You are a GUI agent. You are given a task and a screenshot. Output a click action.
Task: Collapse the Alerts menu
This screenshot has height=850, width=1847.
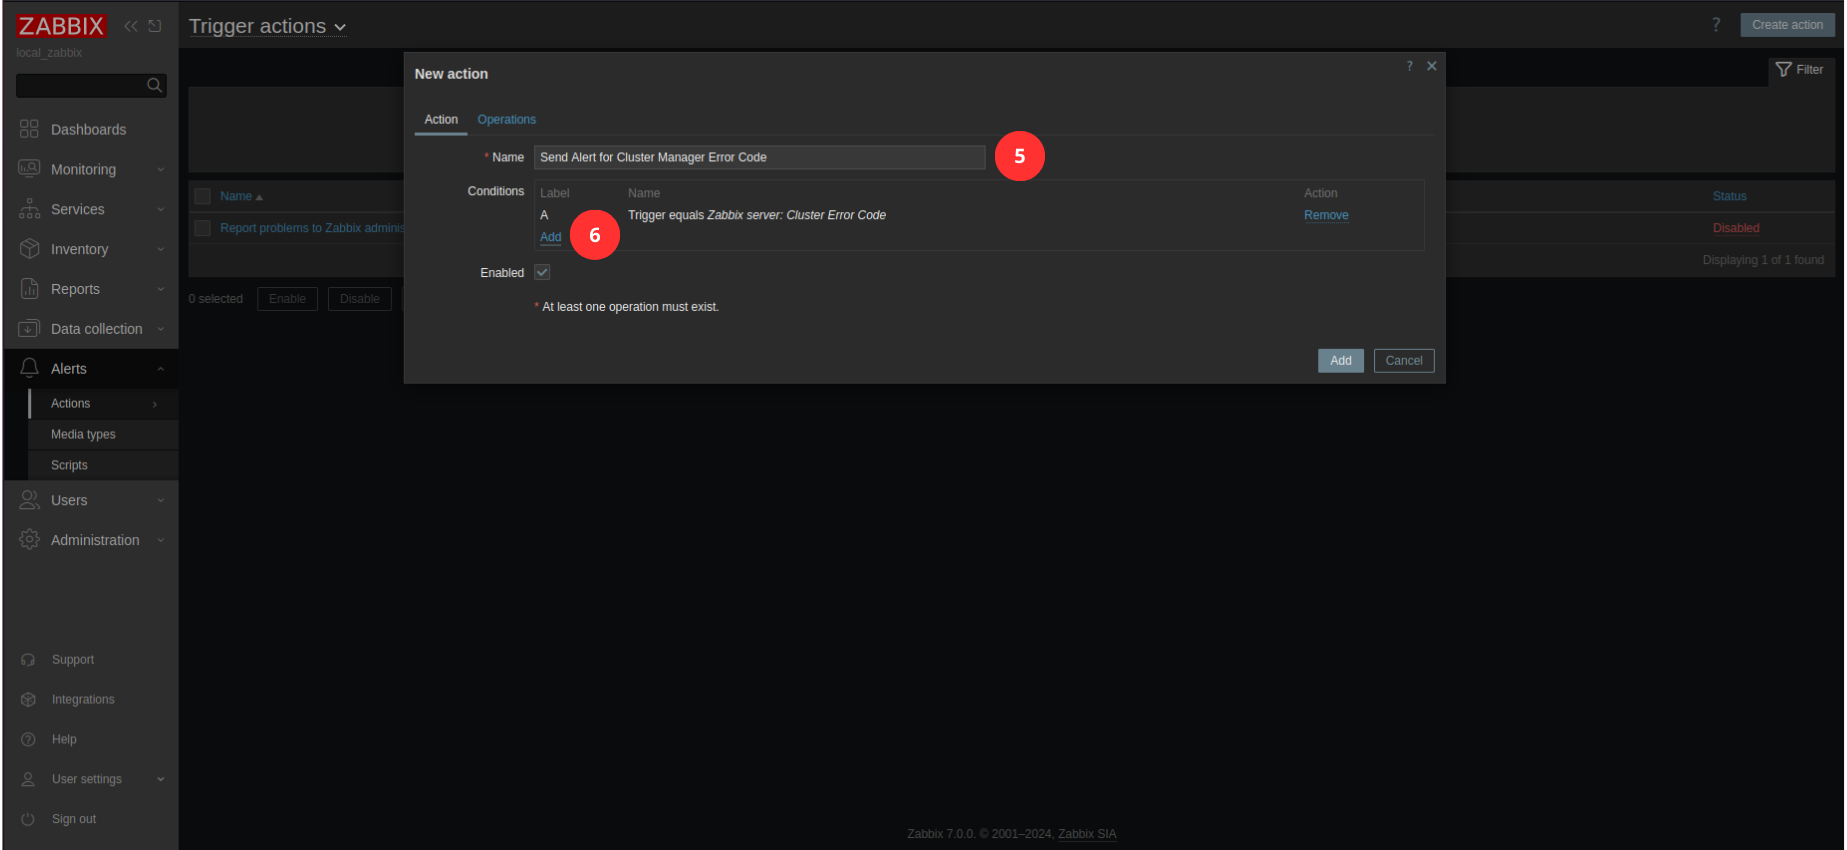click(160, 369)
